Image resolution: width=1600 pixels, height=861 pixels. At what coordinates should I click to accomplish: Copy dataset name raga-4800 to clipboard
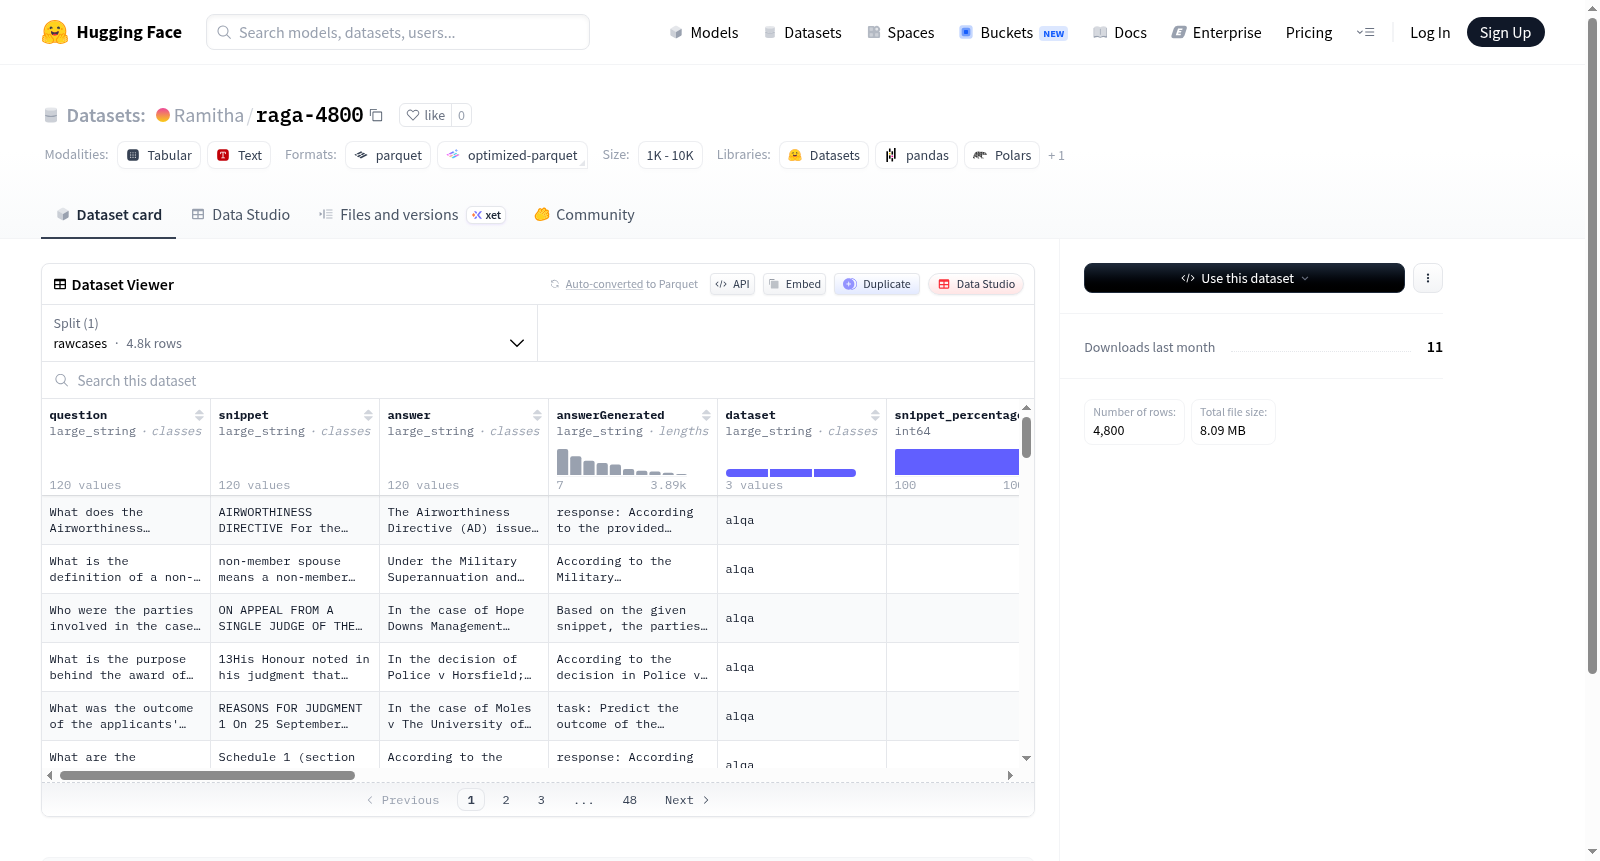[376, 115]
